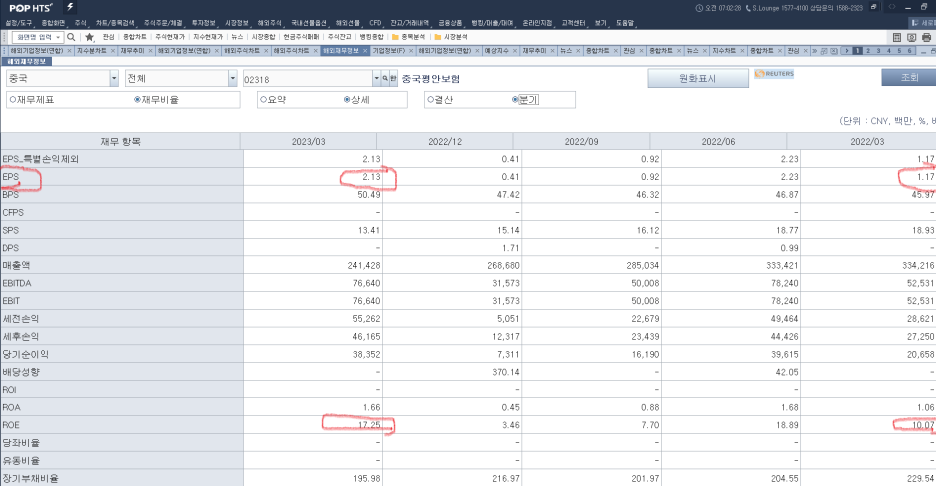Click the clock icon beside 오전 time

699,8
